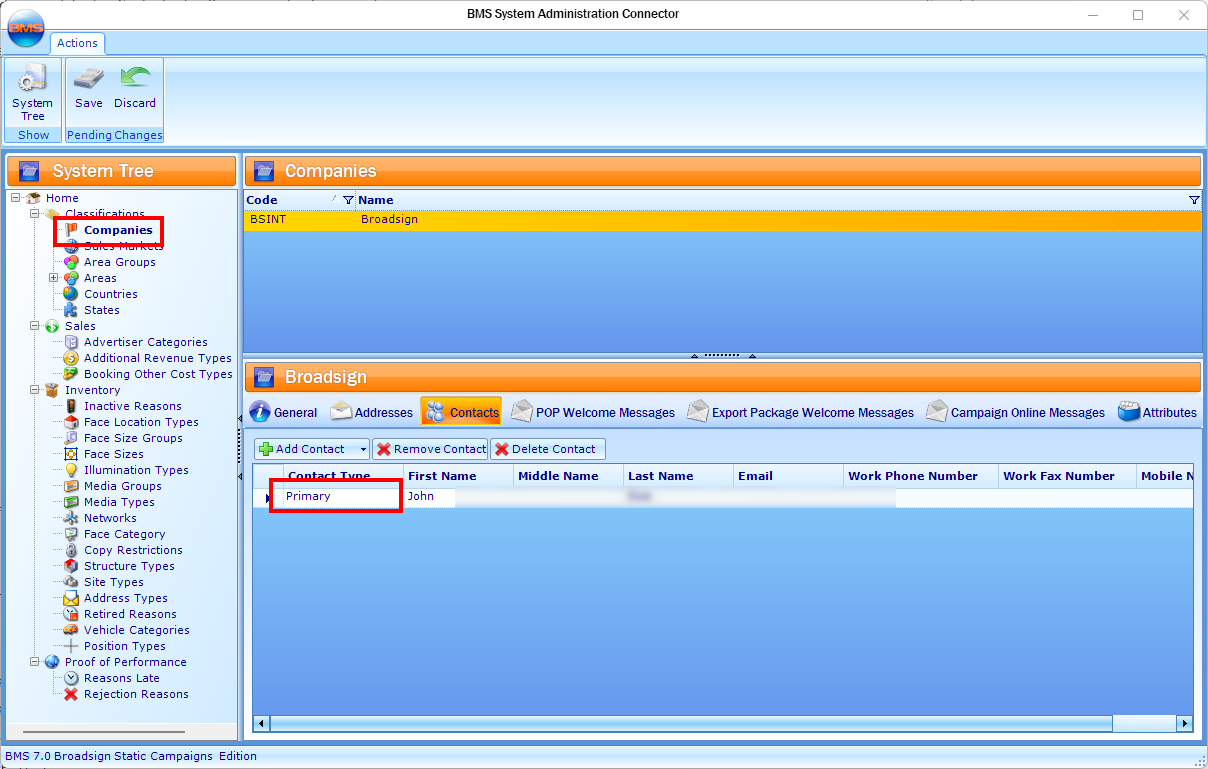Viewport: 1208px width, 769px height.
Task: Click the contacts grid horizontal scrollbar
Action: [691, 723]
